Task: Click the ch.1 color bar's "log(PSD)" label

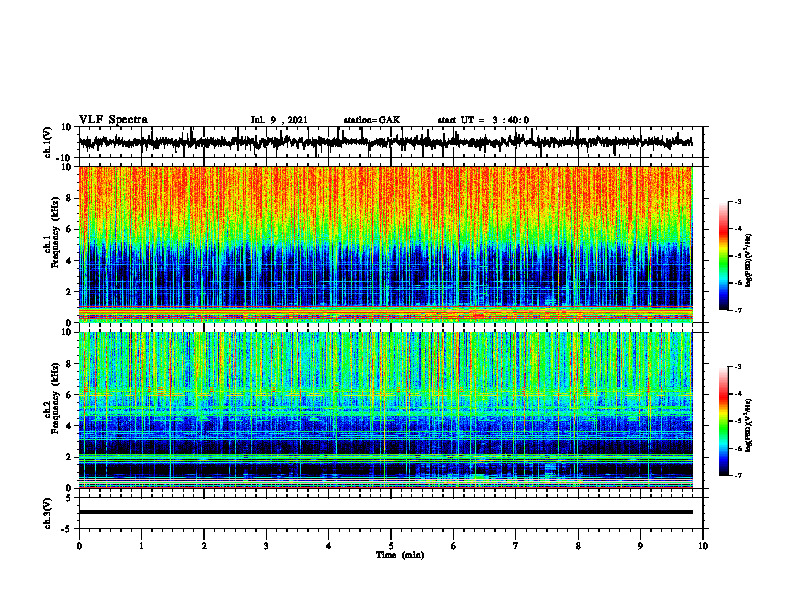Action: tap(748, 260)
